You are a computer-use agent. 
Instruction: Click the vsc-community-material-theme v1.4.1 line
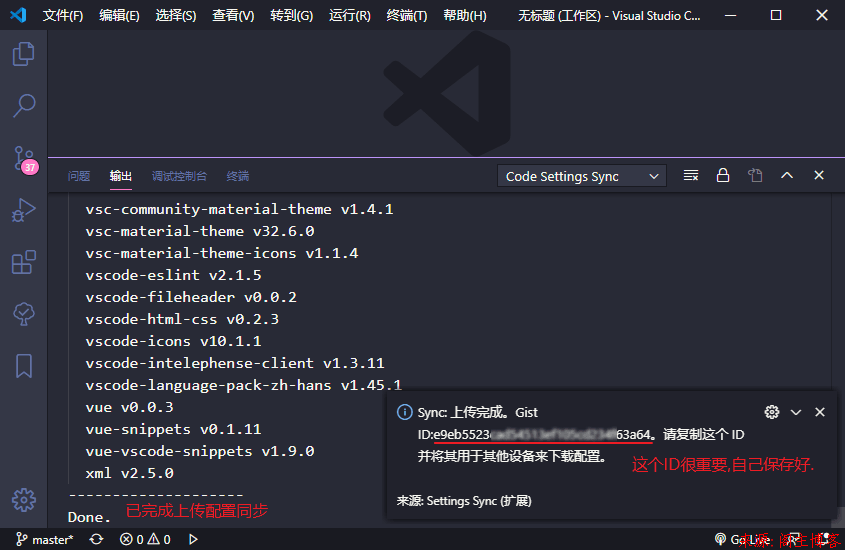point(239,209)
